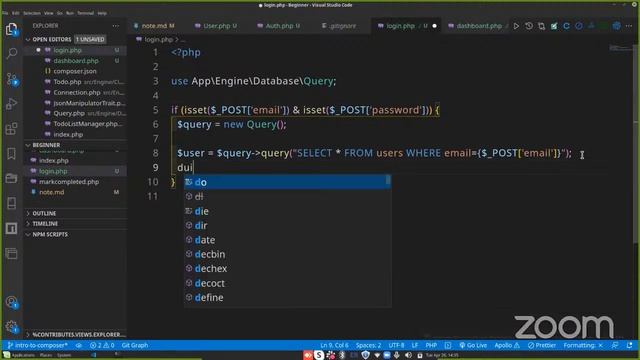
Task: Click the errors and warnings counter
Action: click(x=102, y=345)
